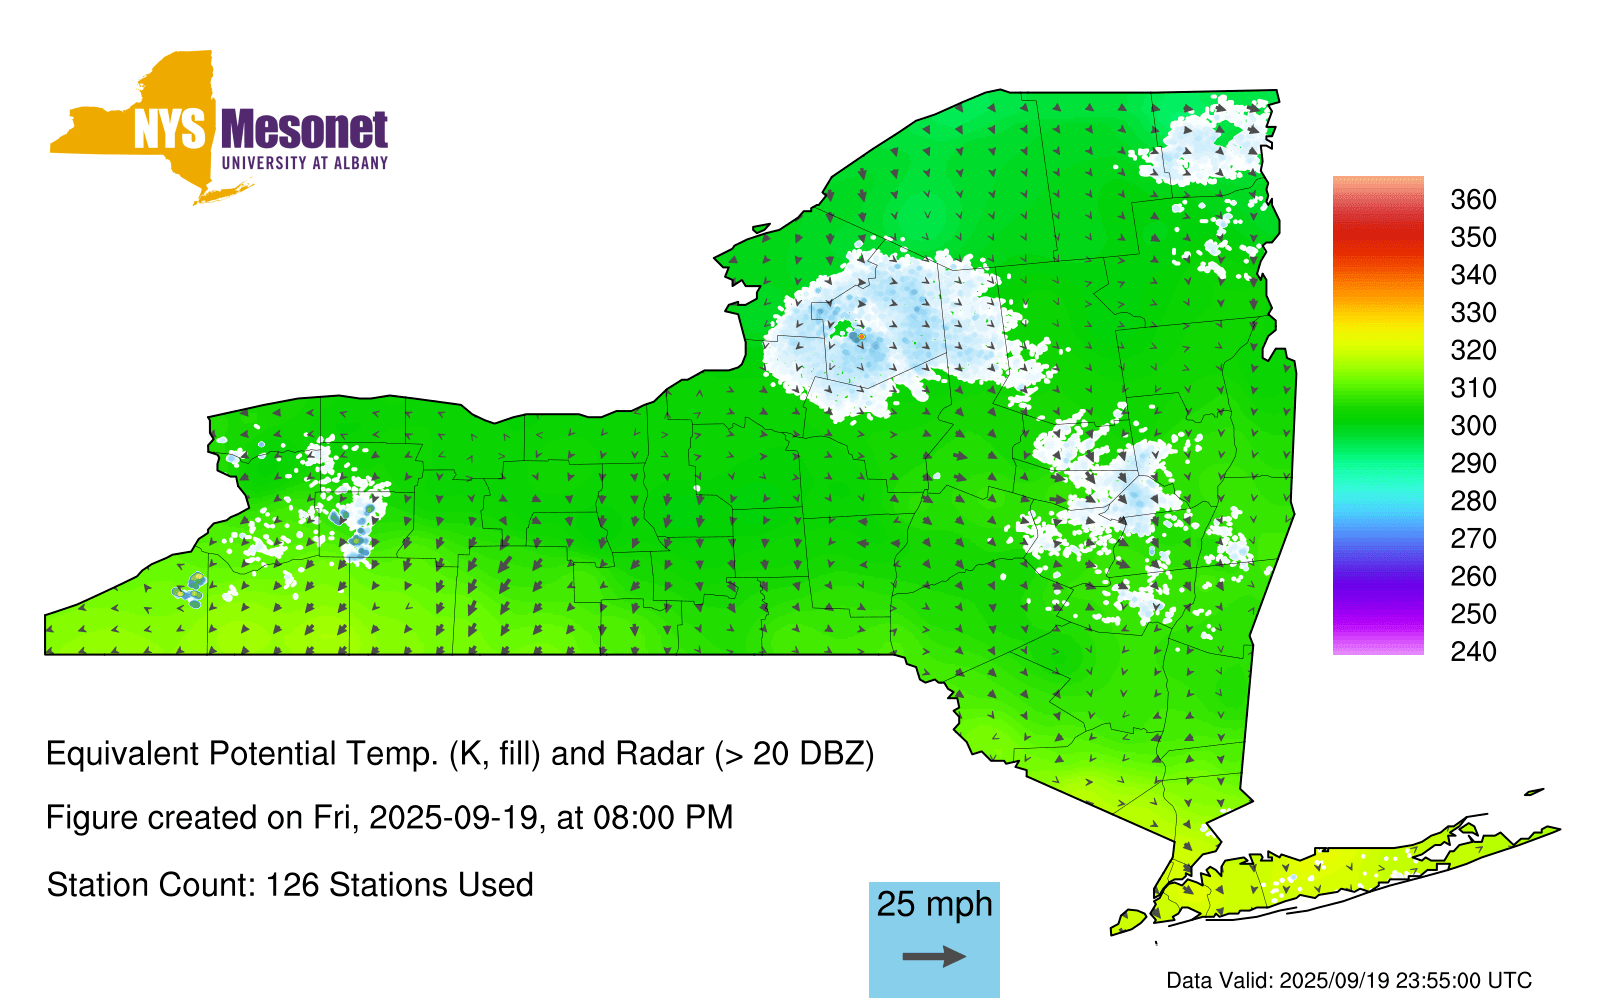Screen dimensions: 1600x1000
Task: Click the orange radar cell in central echo
Action: (861, 336)
